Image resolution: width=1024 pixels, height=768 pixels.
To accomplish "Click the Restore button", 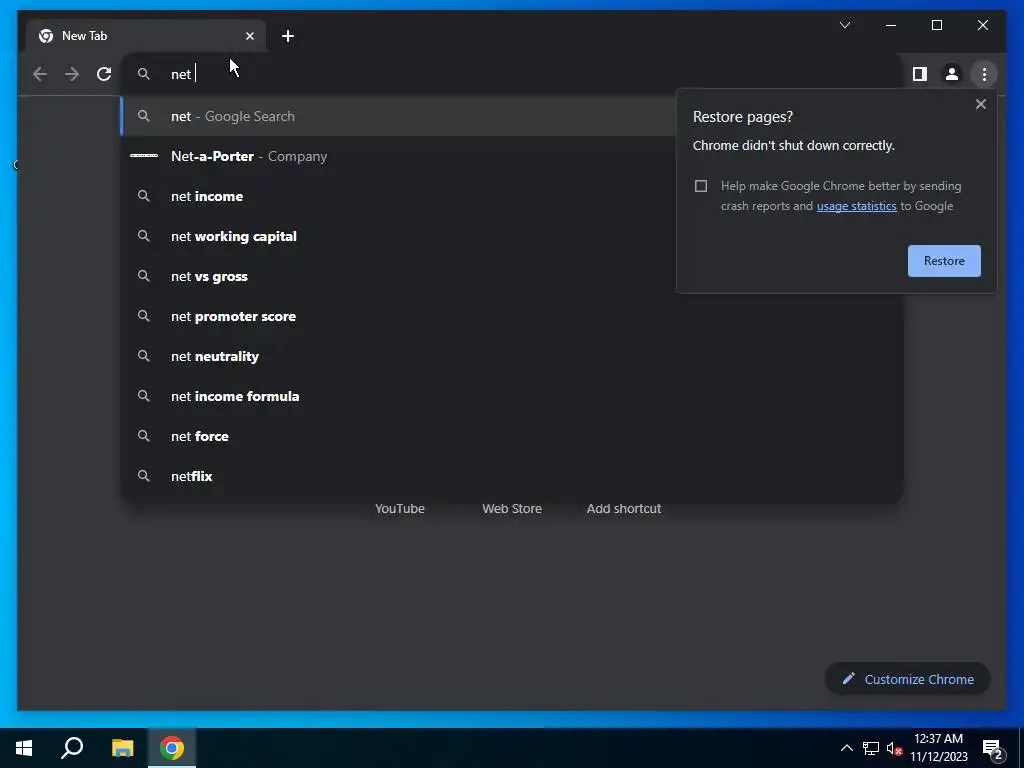I will [944, 261].
